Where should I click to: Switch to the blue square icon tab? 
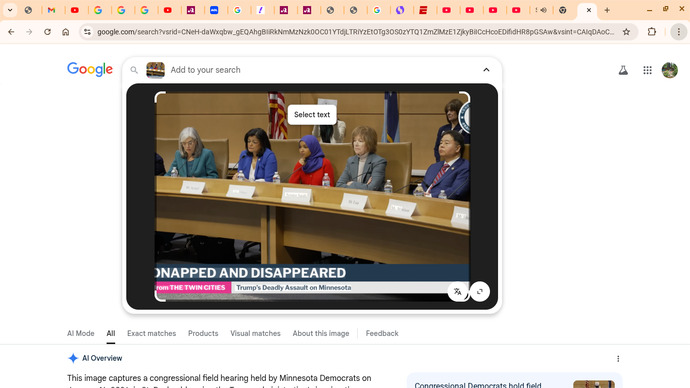[214, 10]
